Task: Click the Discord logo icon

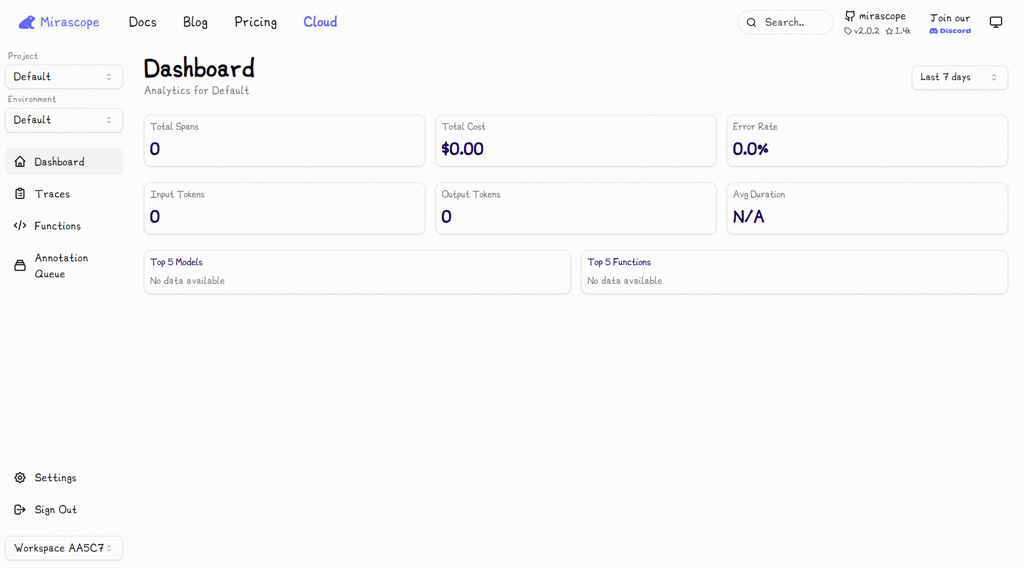Action: pyautogui.click(x=933, y=31)
